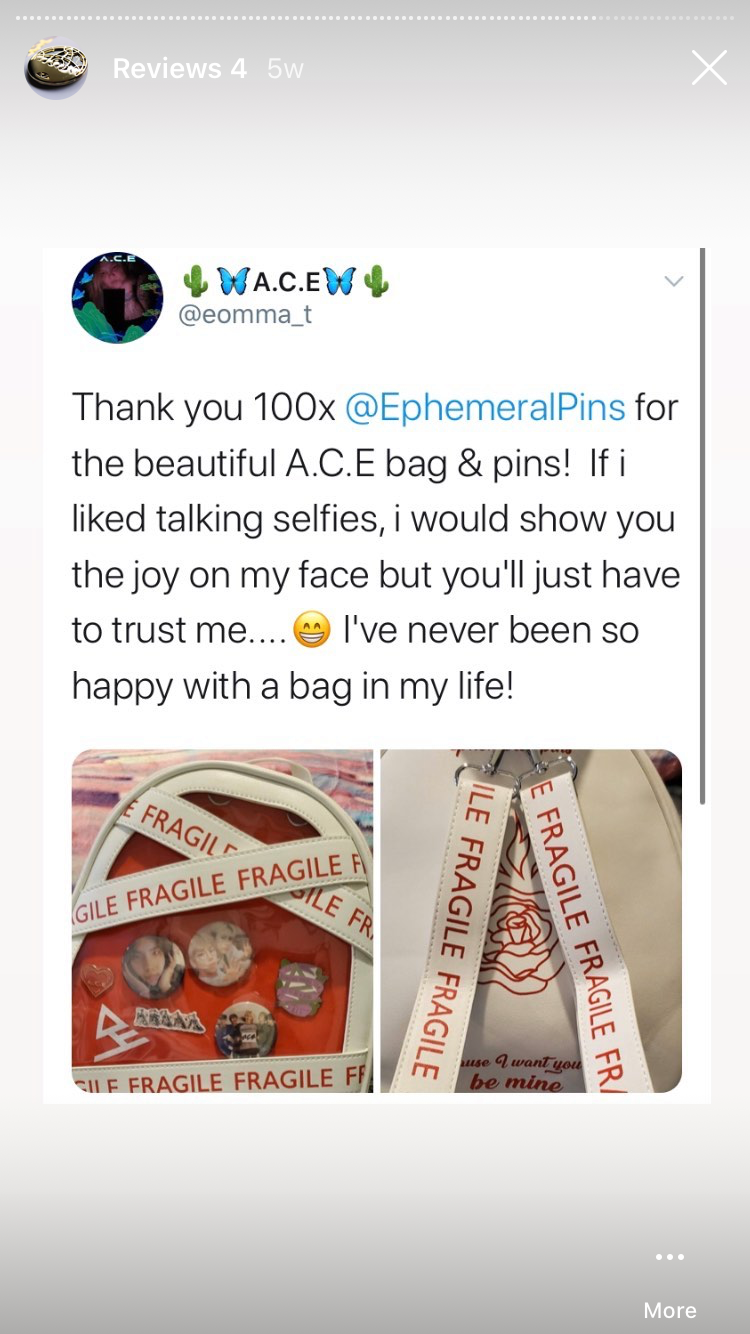Tap the Reviews 4 highlight title

point(179,68)
